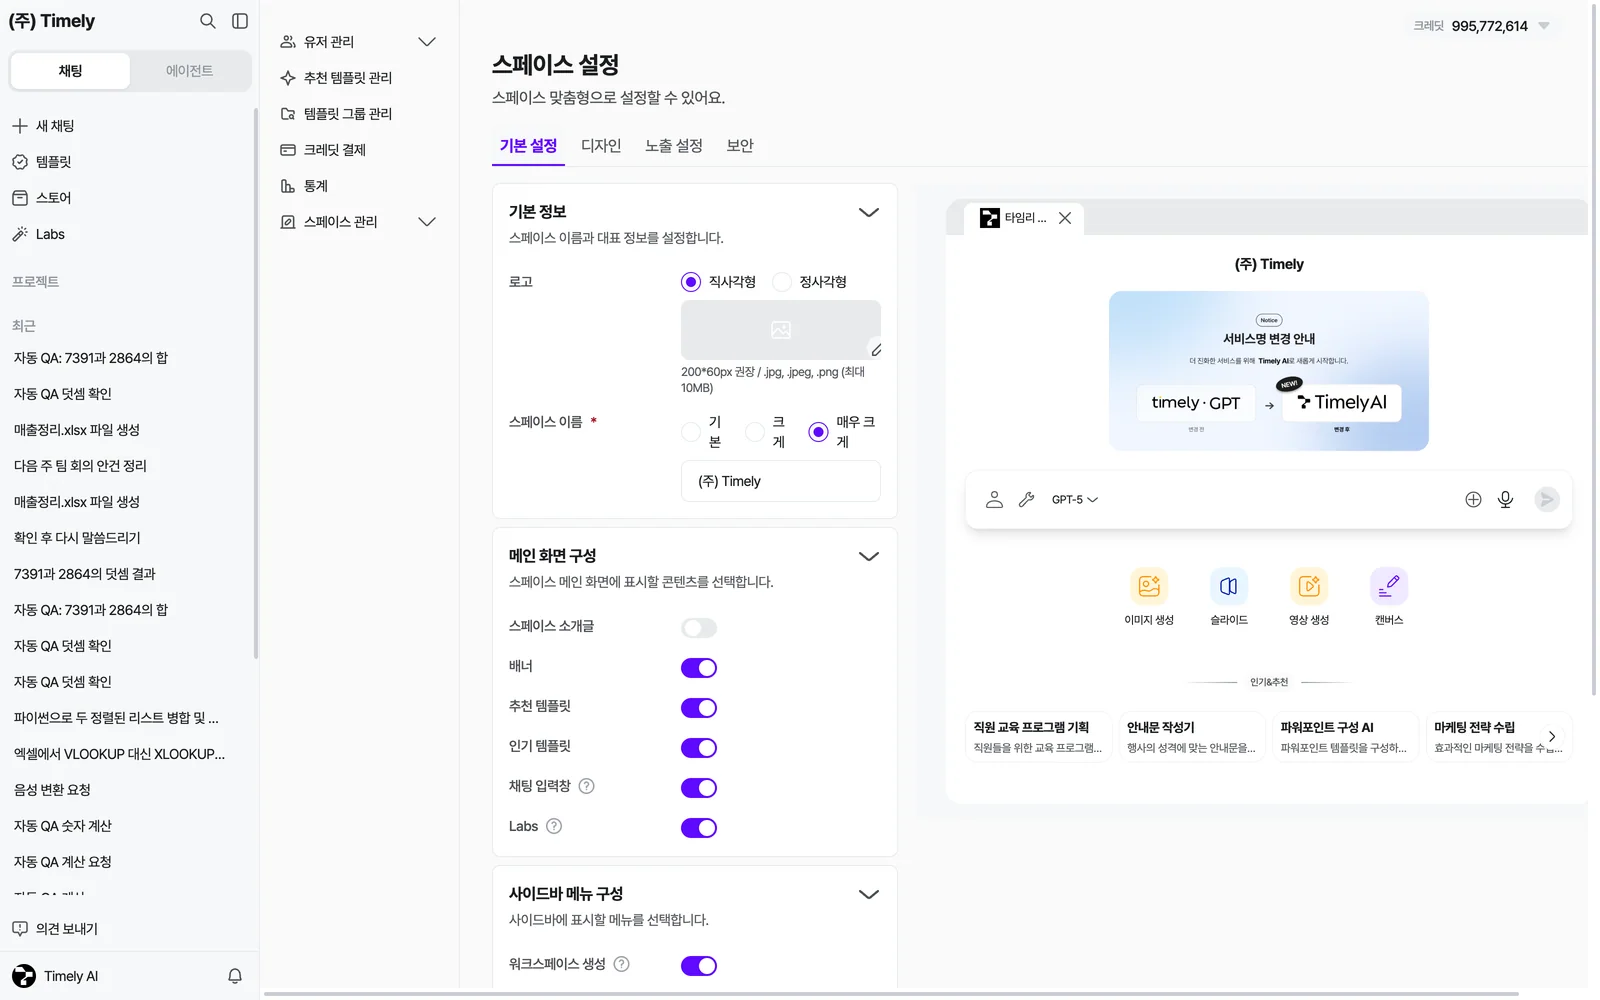Collapse the 사이드바 메뉴 구성 section
The width and height of the screenshot is (1600, 1000).
point(869,894)
